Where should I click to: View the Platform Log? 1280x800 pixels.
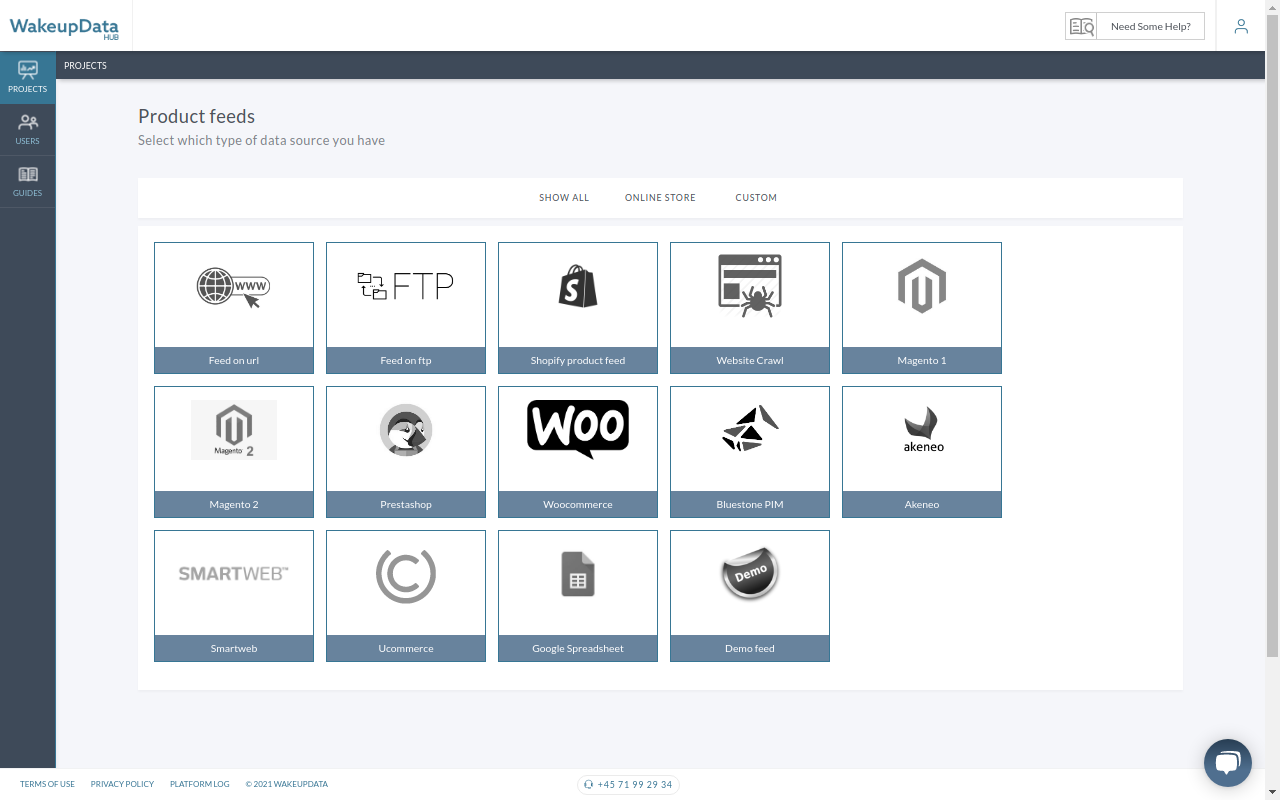[199, 784]
